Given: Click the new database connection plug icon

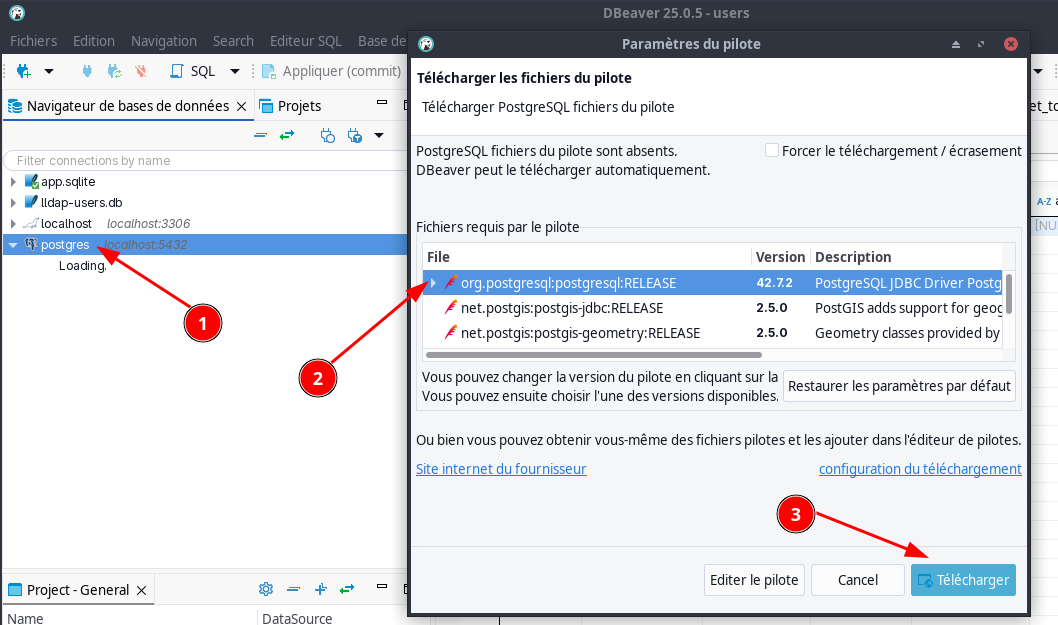Looking at the screenshot, I should click(24, 71).
